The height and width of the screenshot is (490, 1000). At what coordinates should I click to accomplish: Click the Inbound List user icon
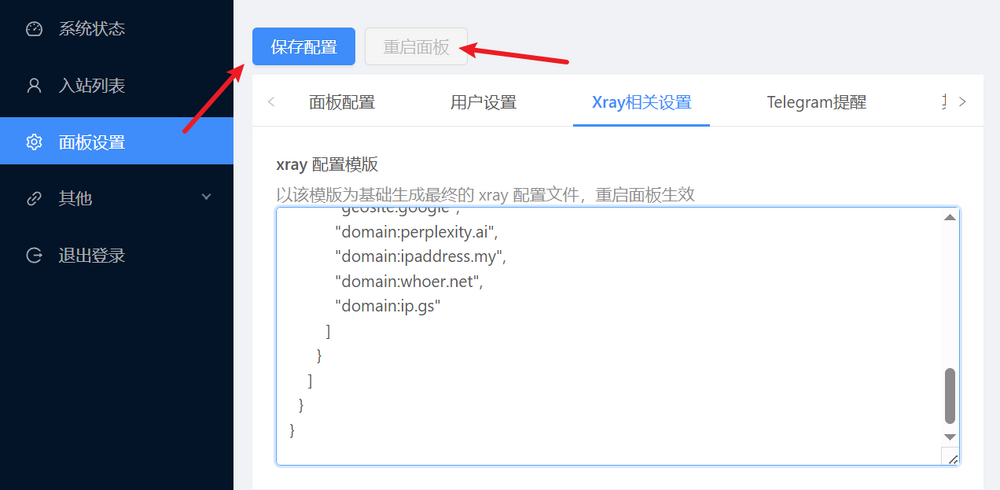(x=34, y=86)
